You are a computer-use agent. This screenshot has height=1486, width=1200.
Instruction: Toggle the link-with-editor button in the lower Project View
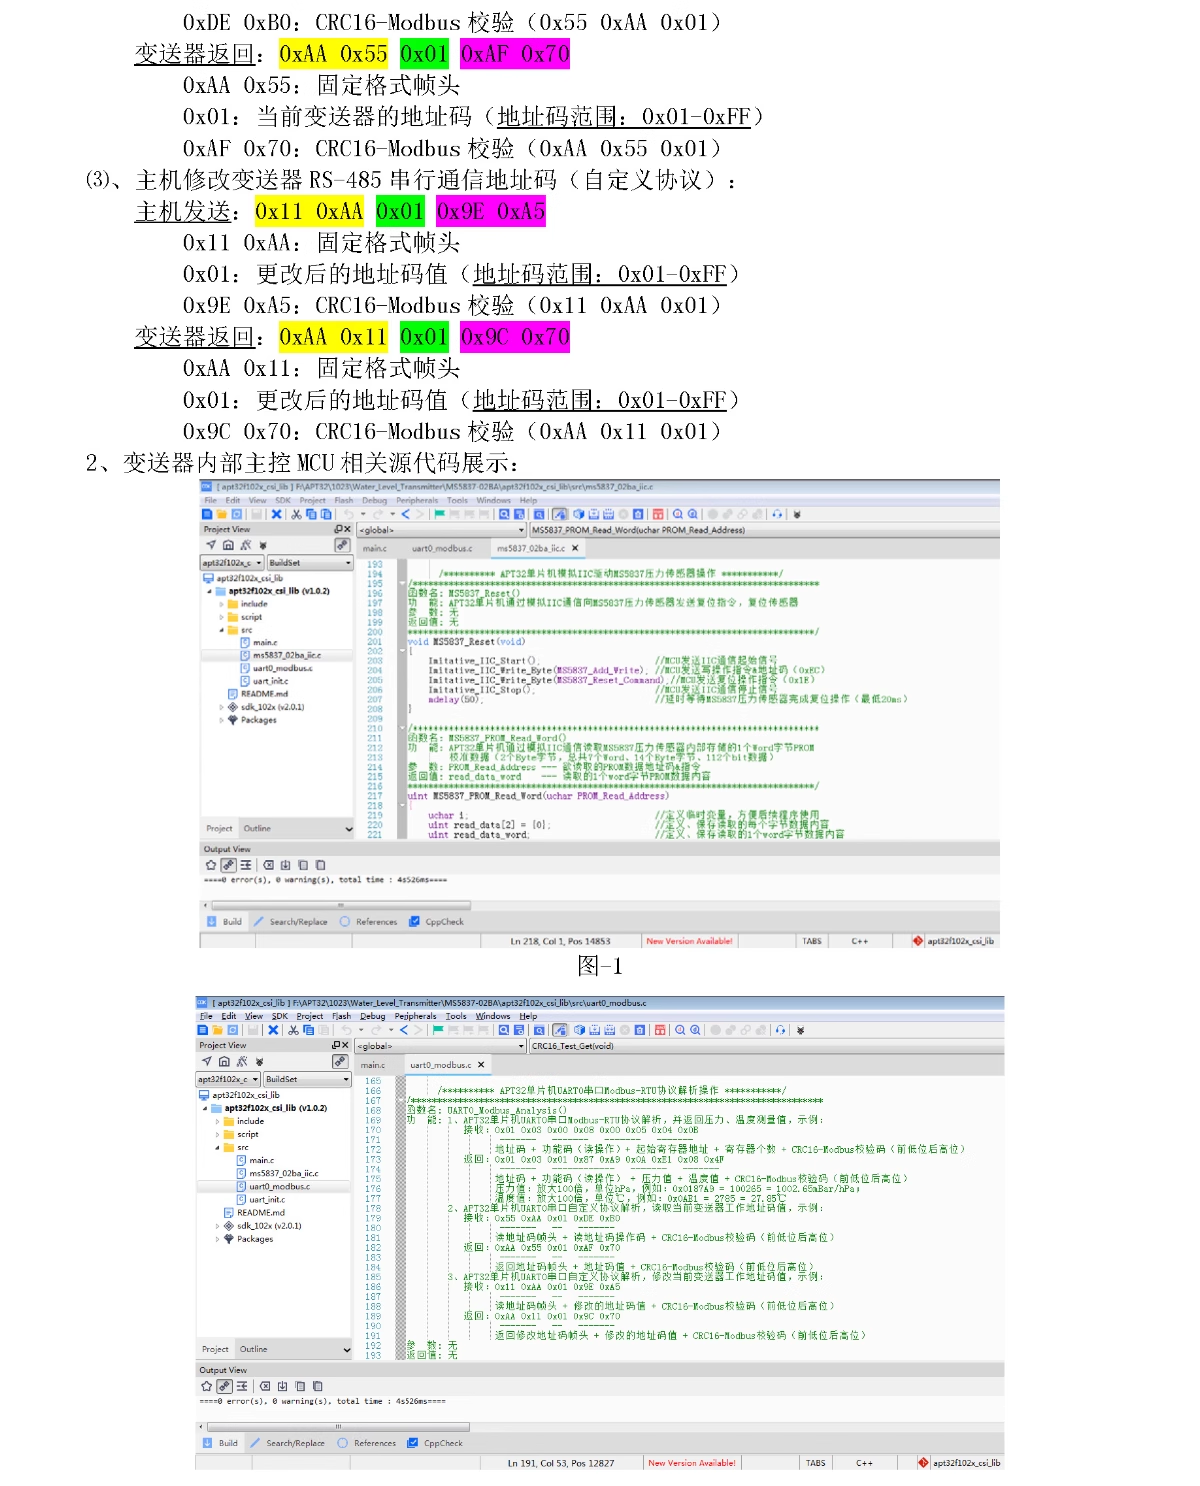click(340, 1062)
